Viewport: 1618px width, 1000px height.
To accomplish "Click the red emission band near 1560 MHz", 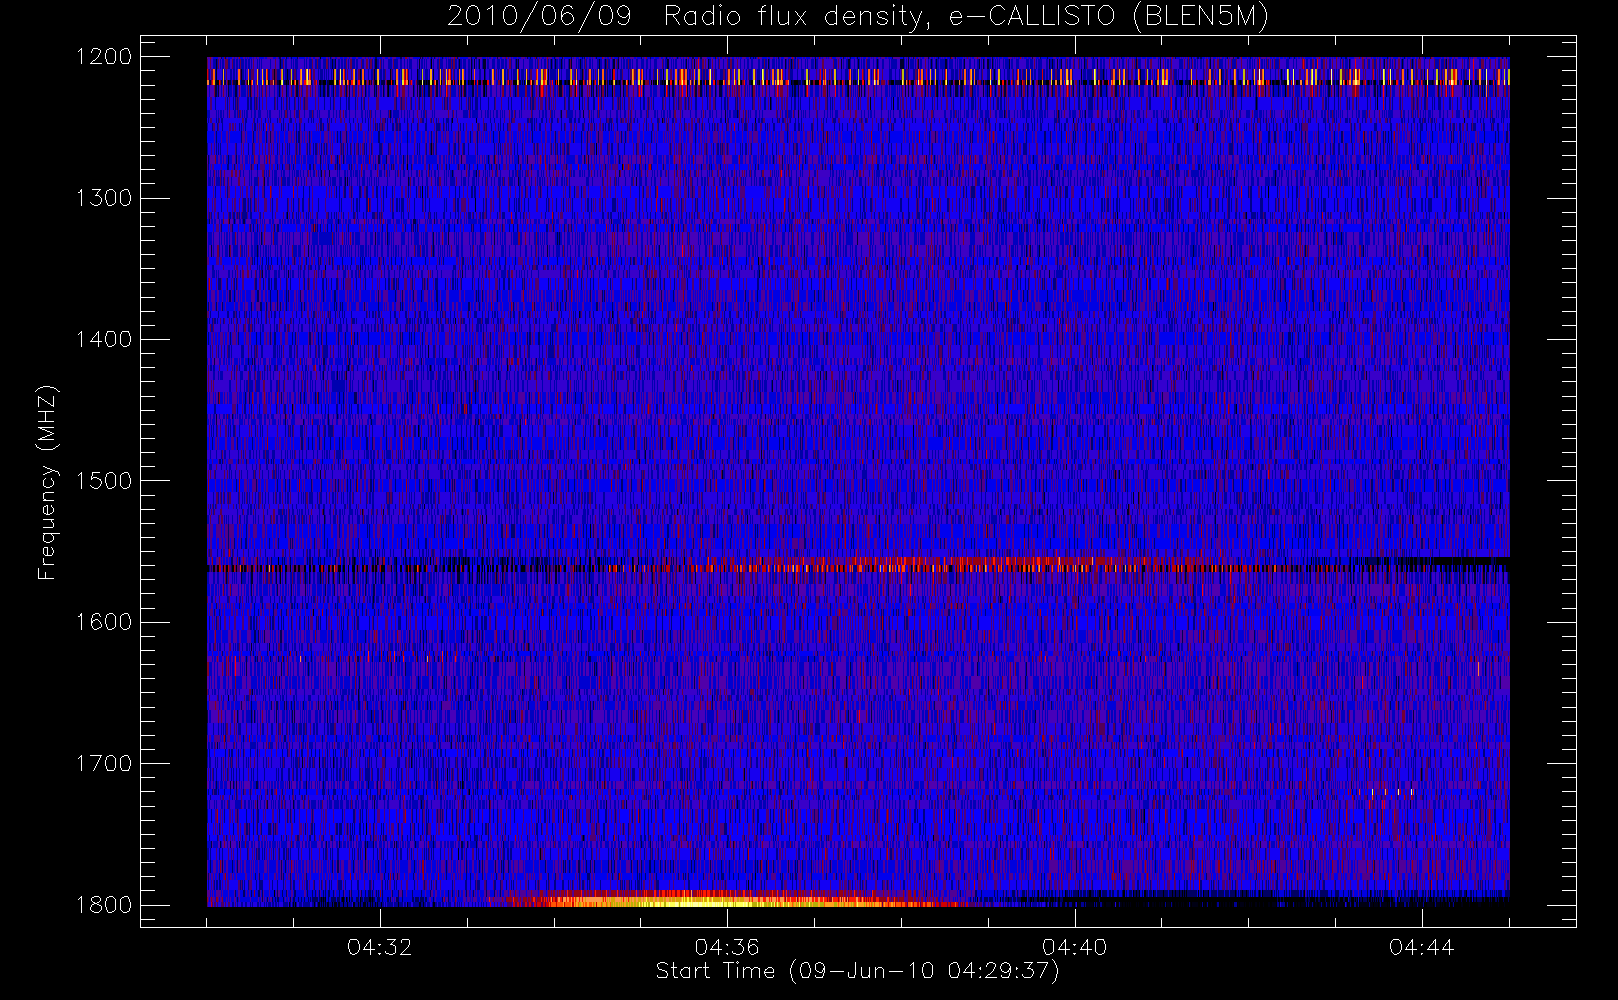I will click(x=930, y=564).
